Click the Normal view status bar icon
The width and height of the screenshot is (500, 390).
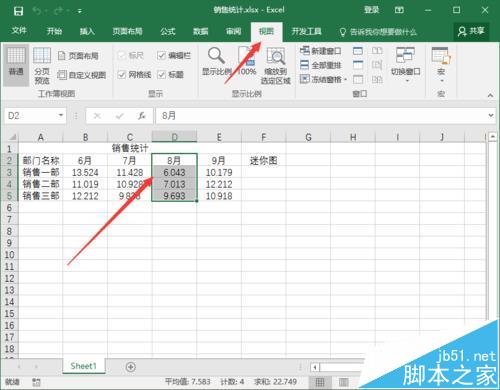tap(320, 382)
